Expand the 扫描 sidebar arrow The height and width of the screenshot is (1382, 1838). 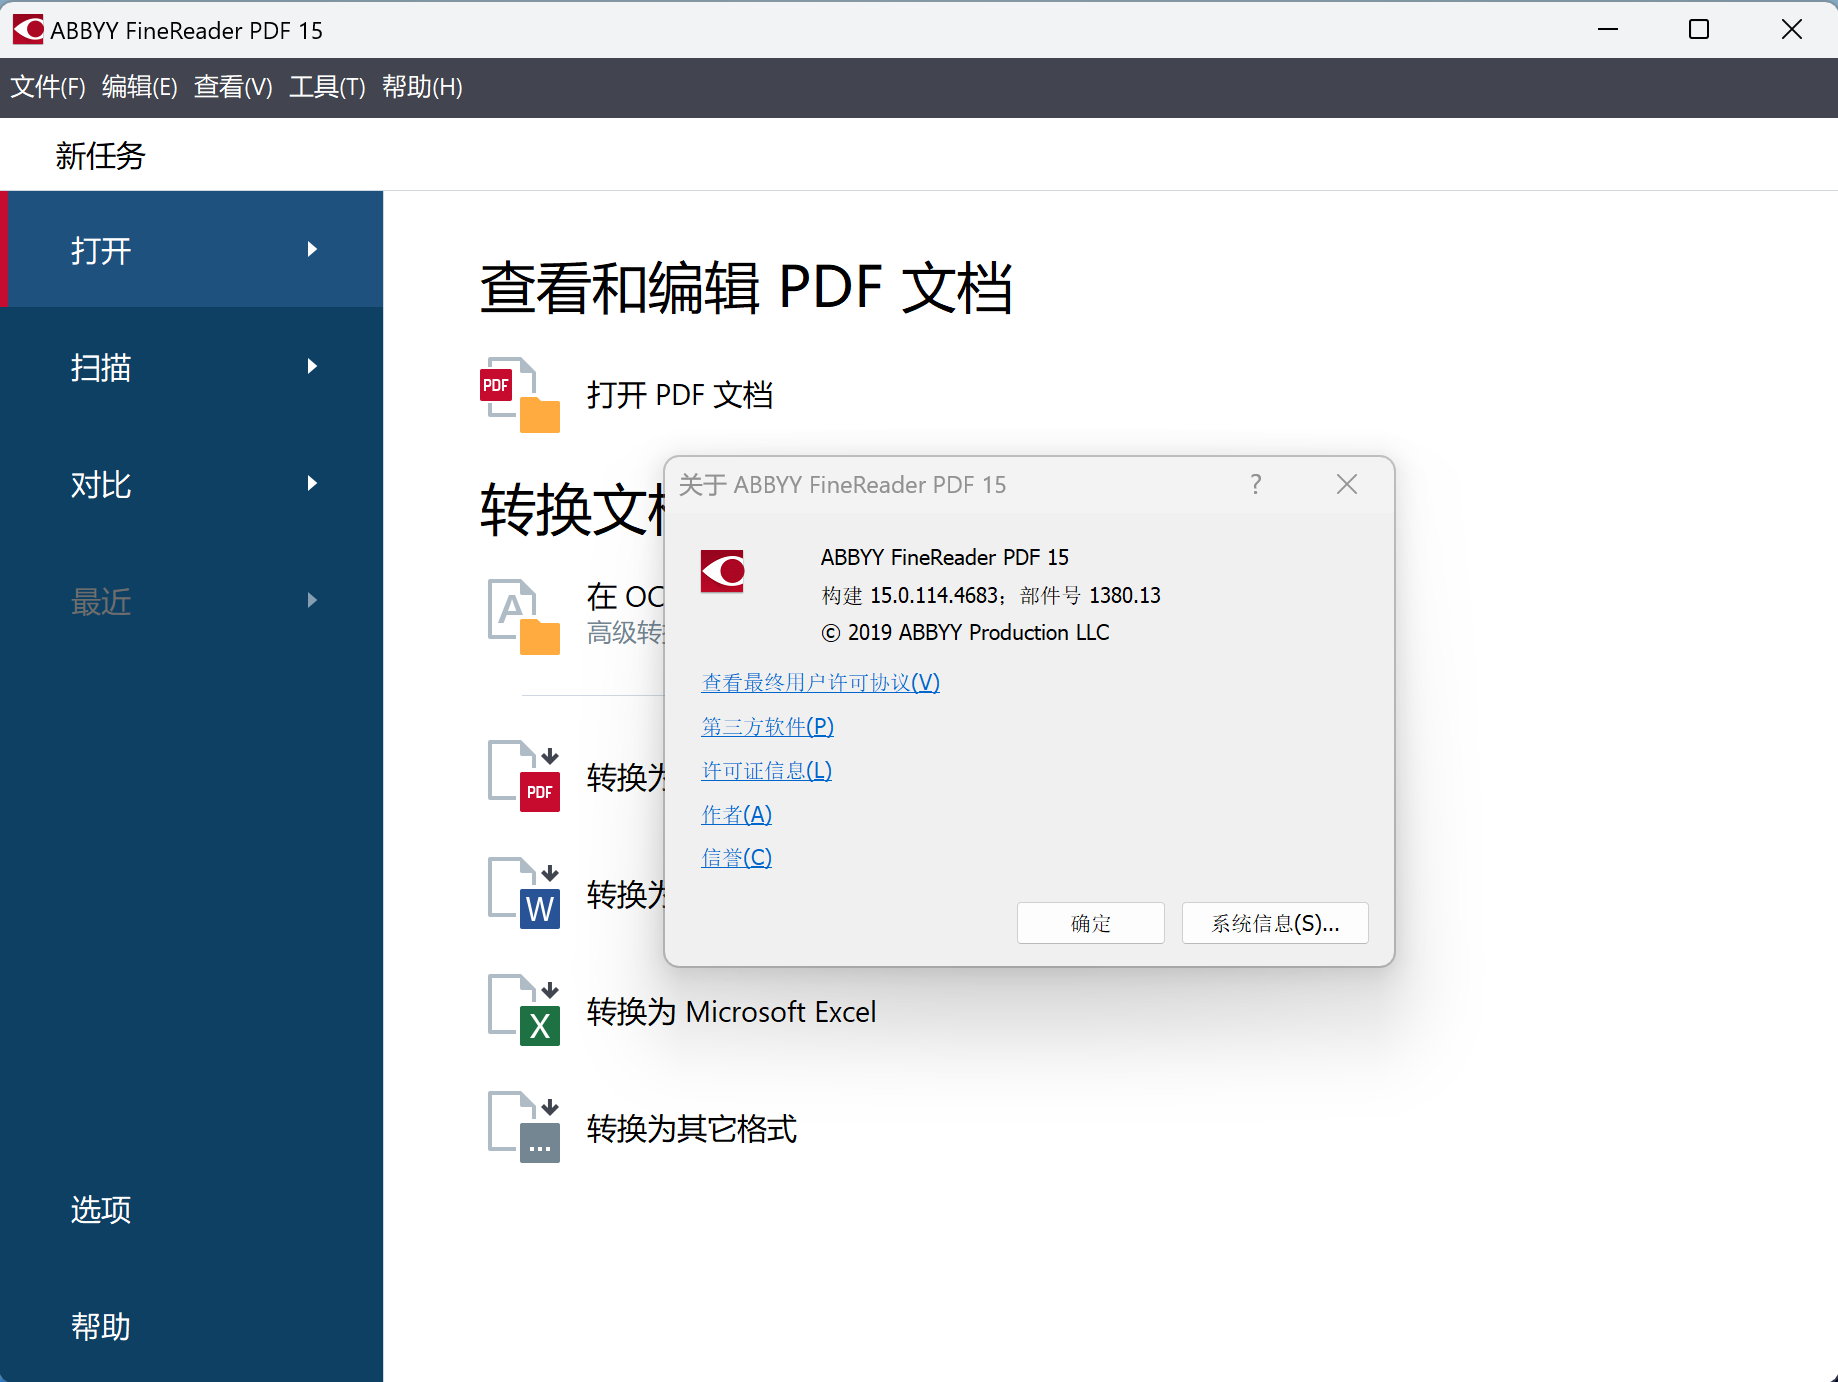(x=312, y=366)
